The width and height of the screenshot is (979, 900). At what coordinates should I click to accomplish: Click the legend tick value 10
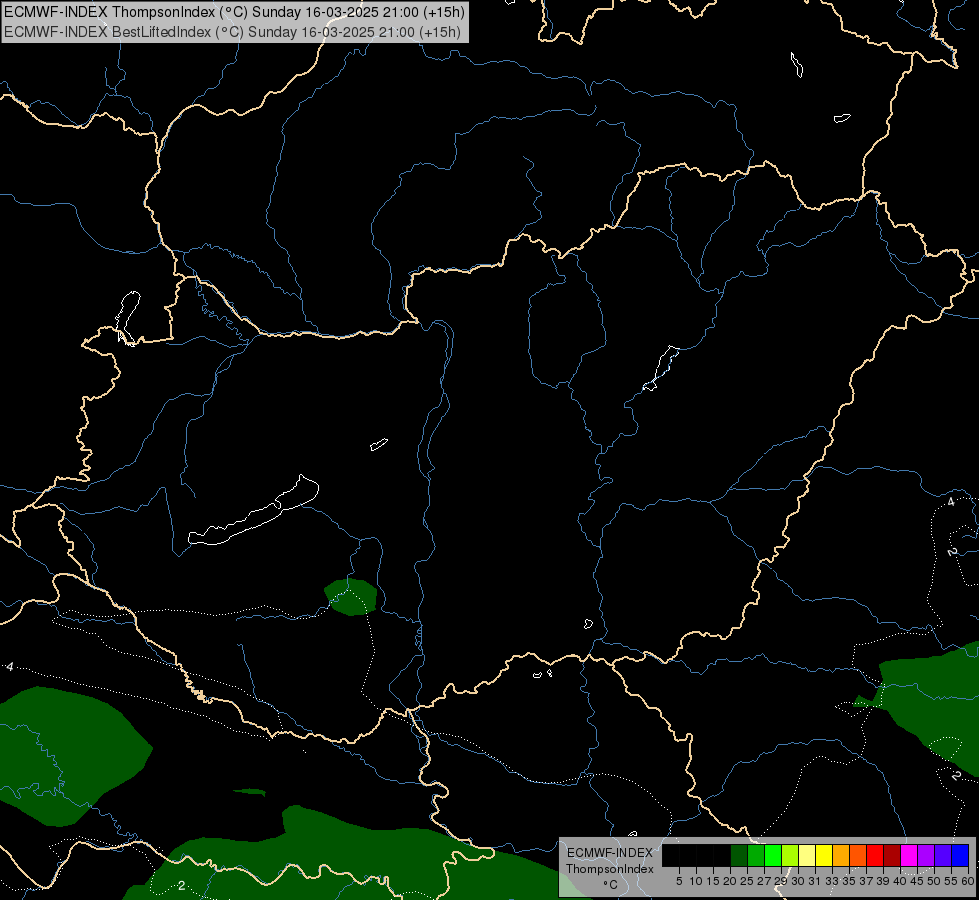(696, 881)
